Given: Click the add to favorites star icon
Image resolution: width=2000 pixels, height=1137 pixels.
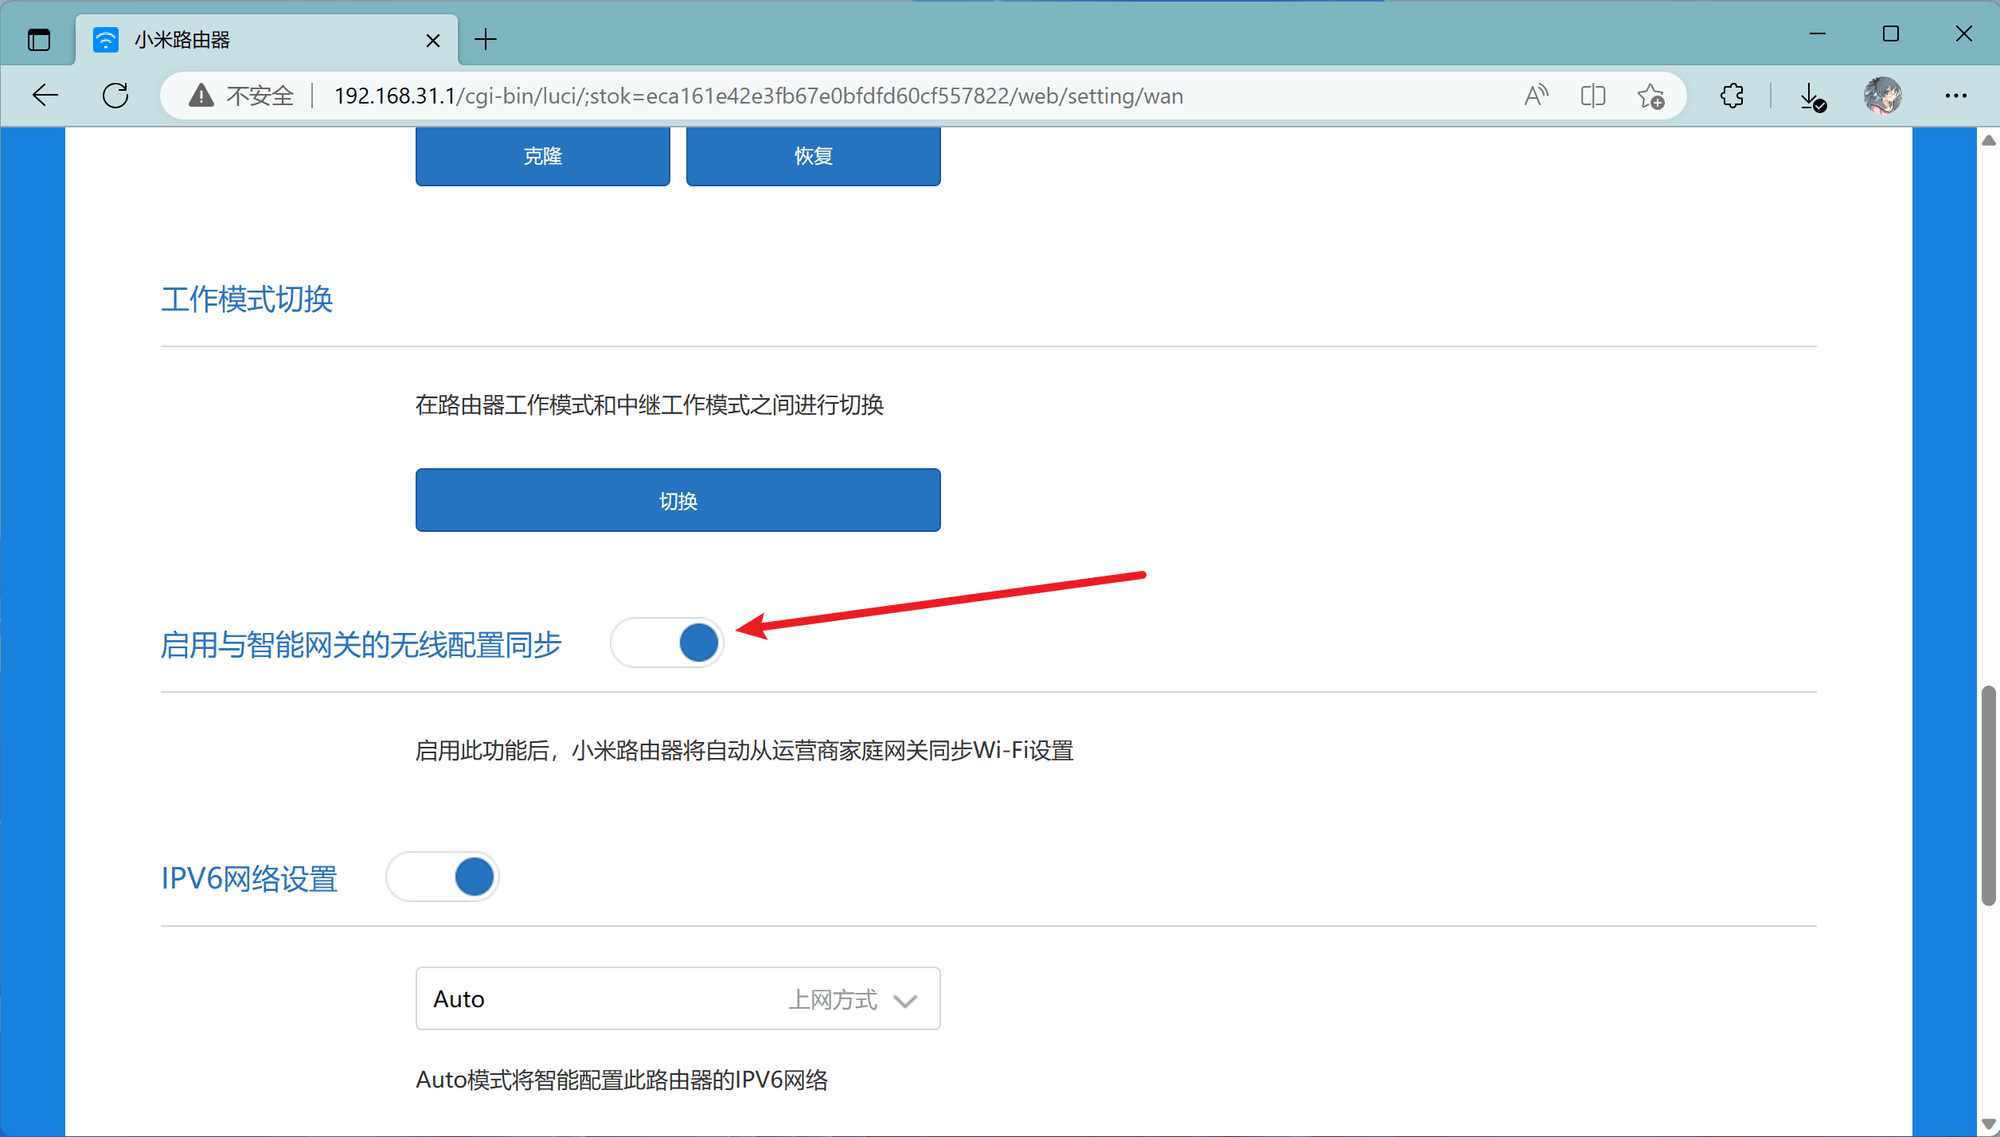Looking at the screenshot, I should pyautogui.click(x=1652, y=95).
